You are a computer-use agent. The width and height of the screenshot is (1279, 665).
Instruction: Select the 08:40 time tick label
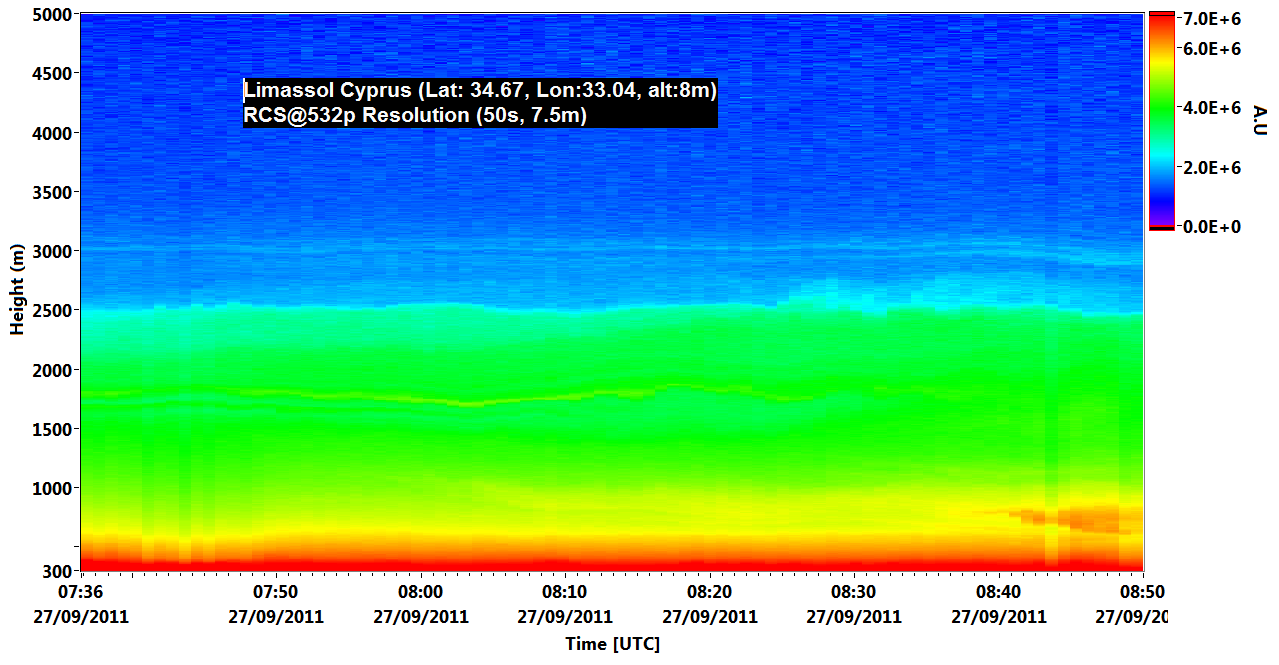998,591
